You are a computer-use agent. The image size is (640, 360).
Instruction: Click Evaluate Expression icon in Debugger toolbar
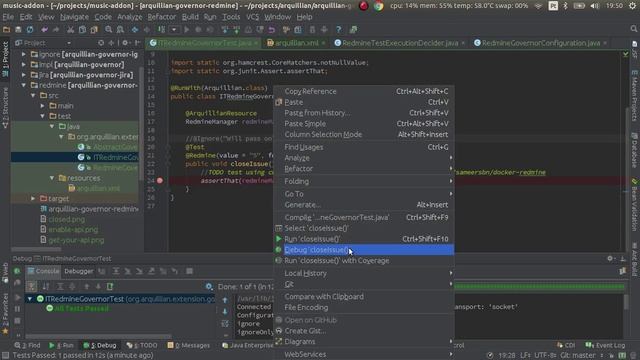[x=189, y=271]
